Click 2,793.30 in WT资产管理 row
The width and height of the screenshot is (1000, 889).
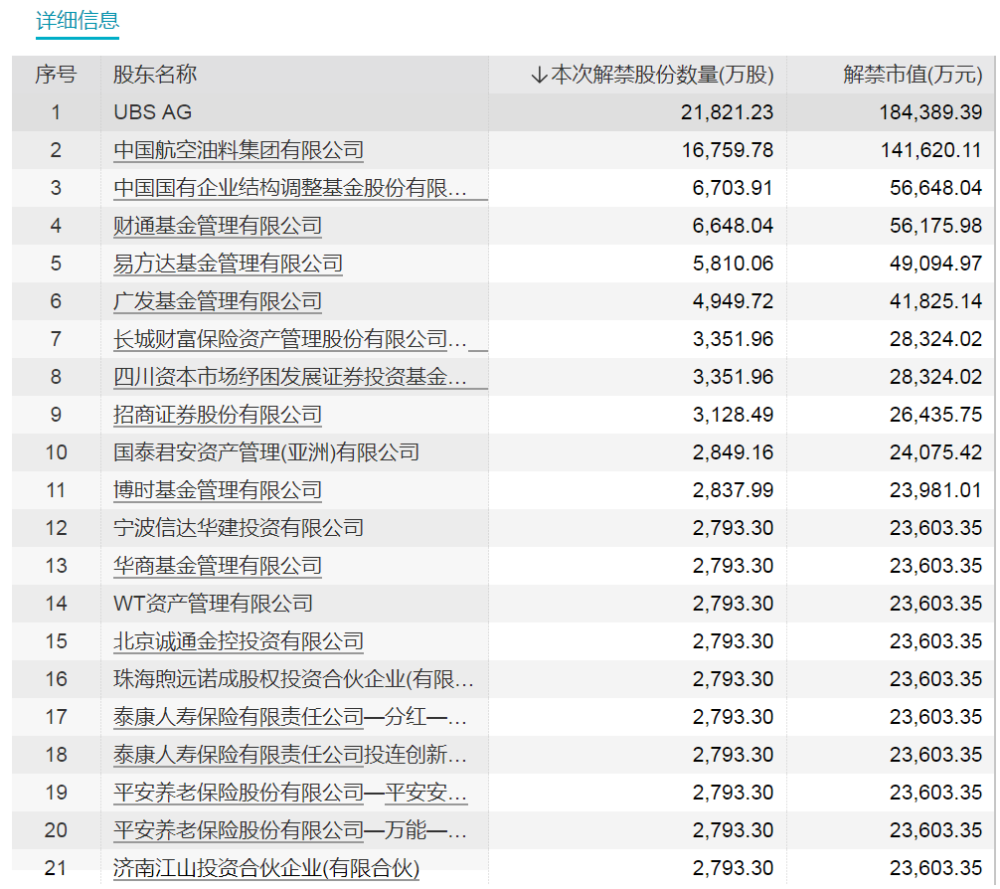click(x=733, y=603)
